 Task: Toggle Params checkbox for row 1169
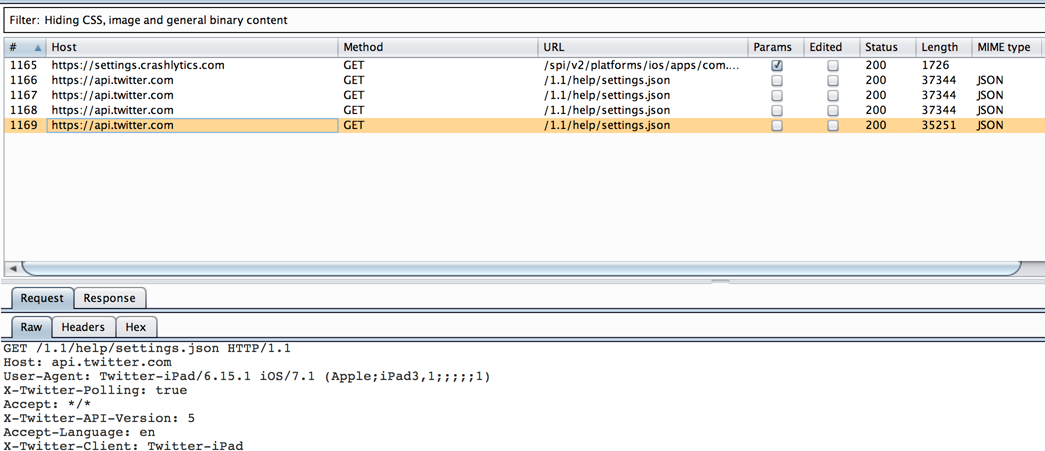click(x=776, y=125)
